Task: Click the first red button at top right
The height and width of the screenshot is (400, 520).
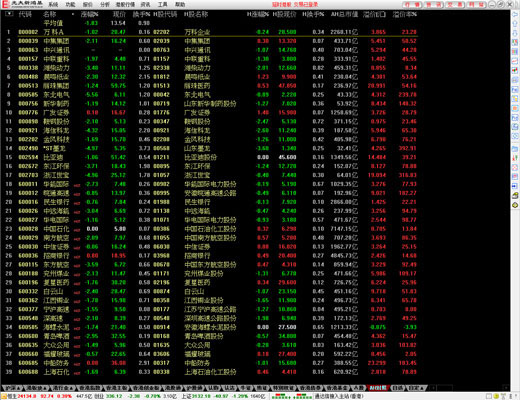Action: (413, 5)
